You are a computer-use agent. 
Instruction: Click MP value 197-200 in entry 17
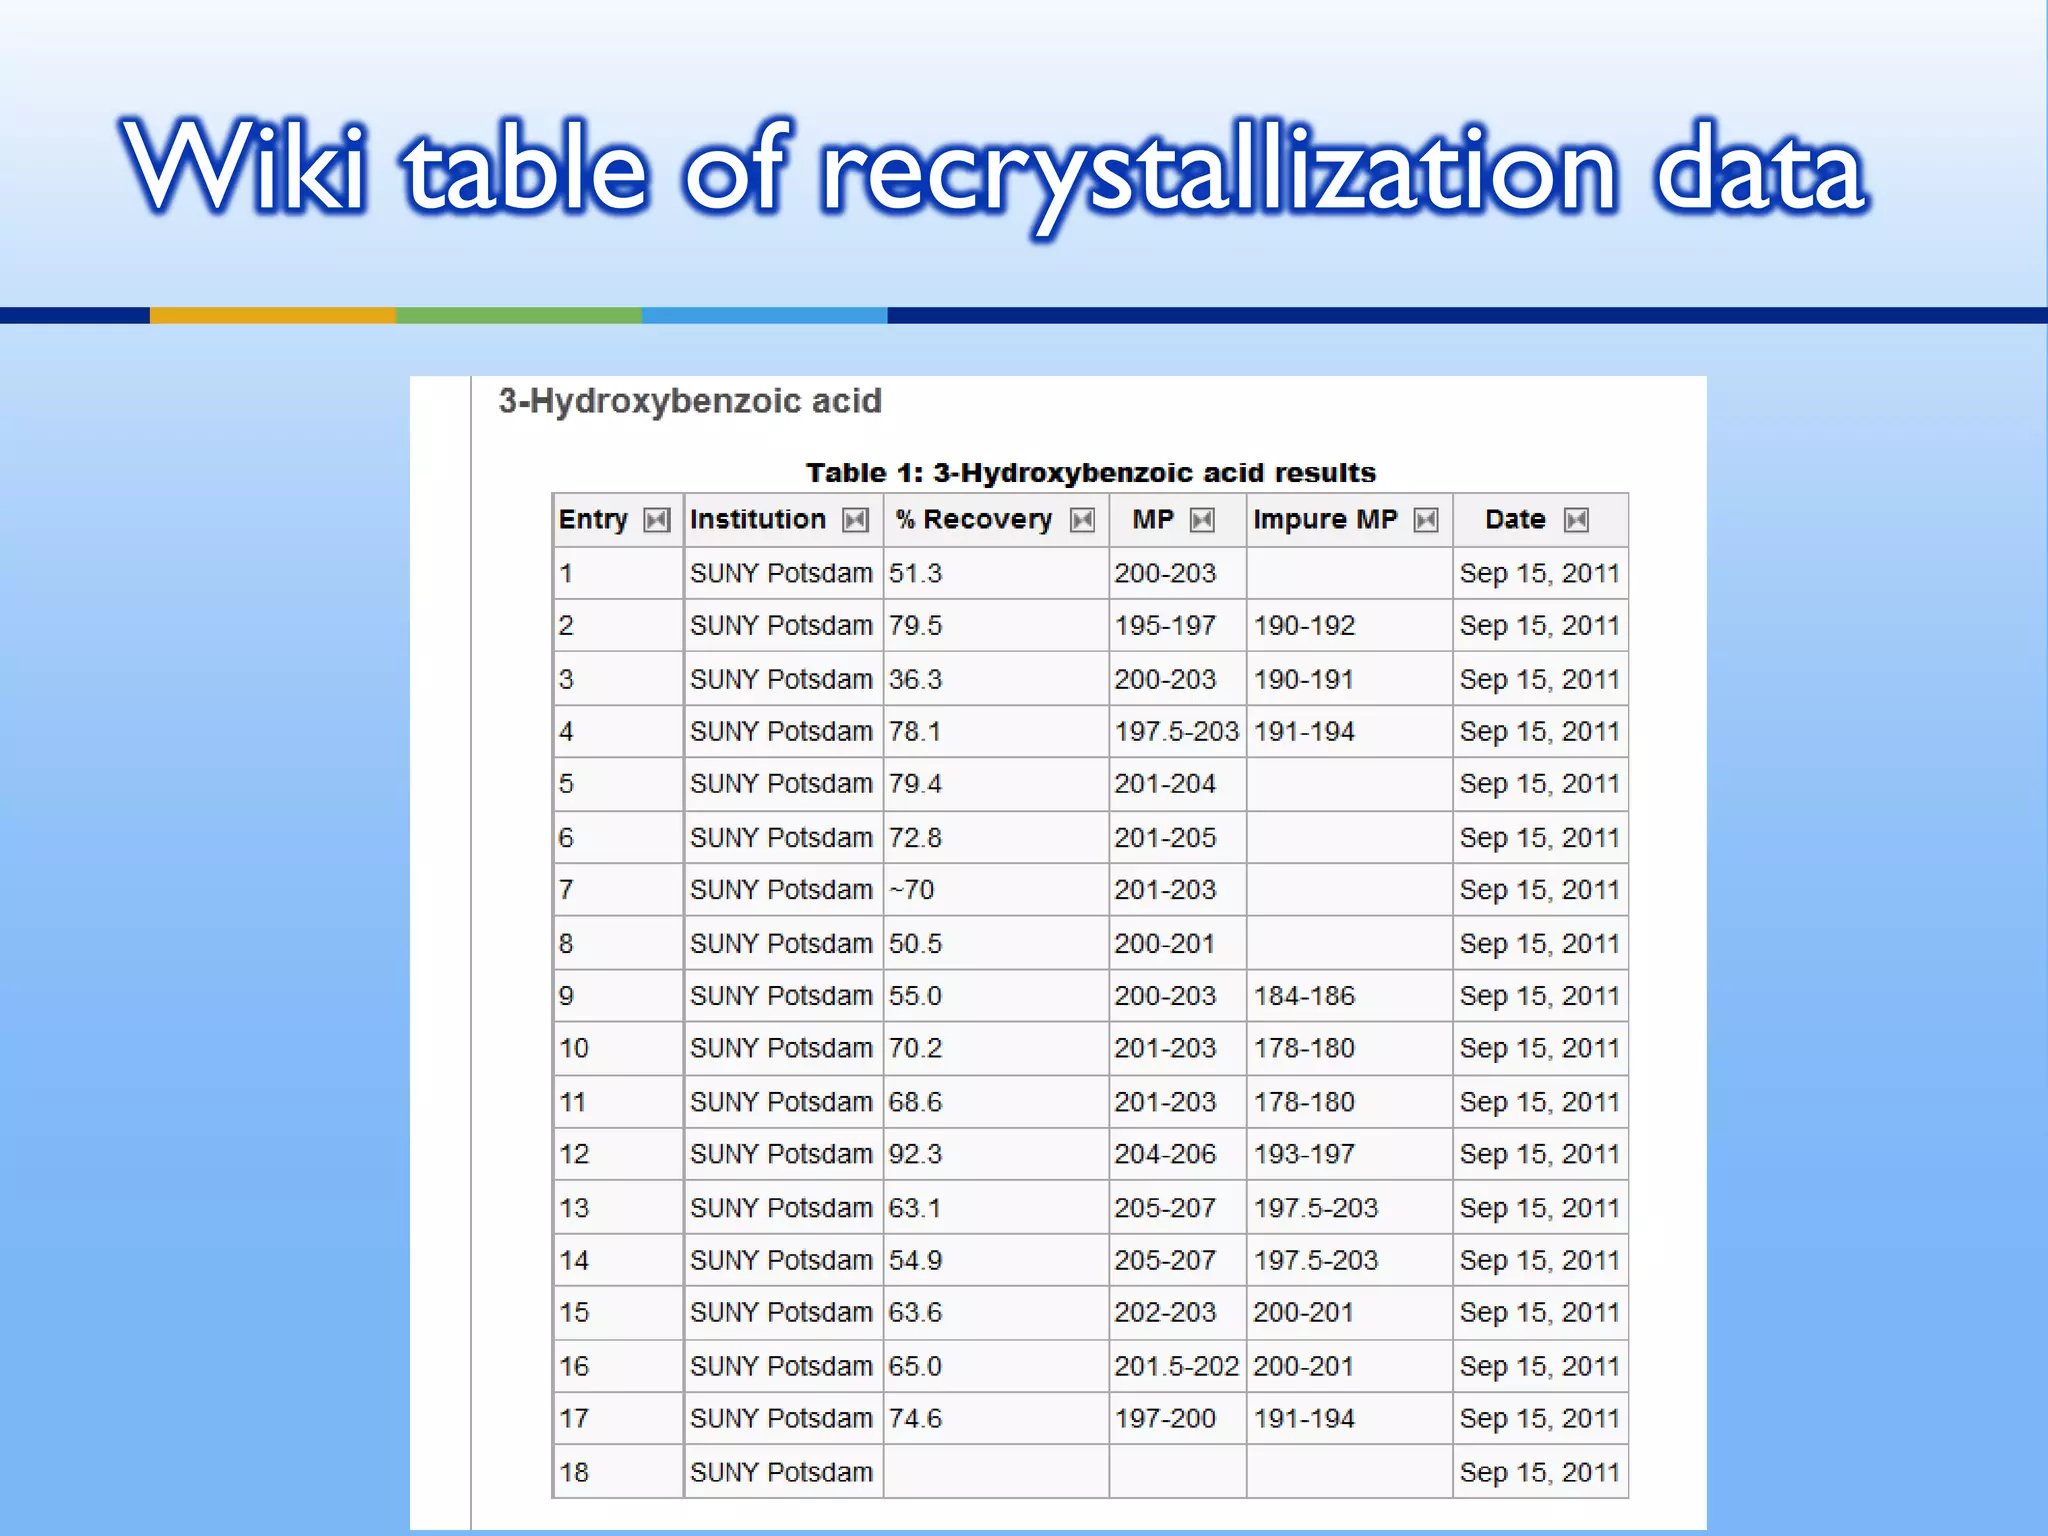(1165, 1418)
